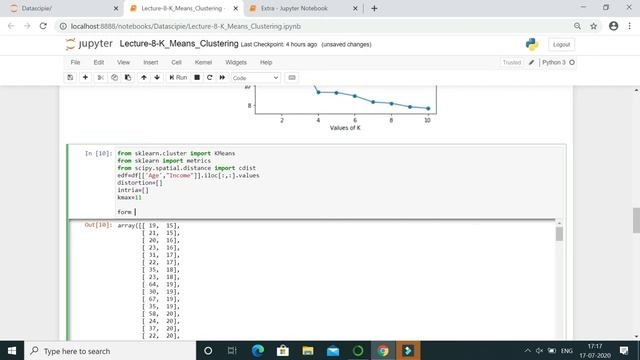The image size is (640, 360).
Task: Click the zoom magnifier icon in address bar
Action: (578, 26)
